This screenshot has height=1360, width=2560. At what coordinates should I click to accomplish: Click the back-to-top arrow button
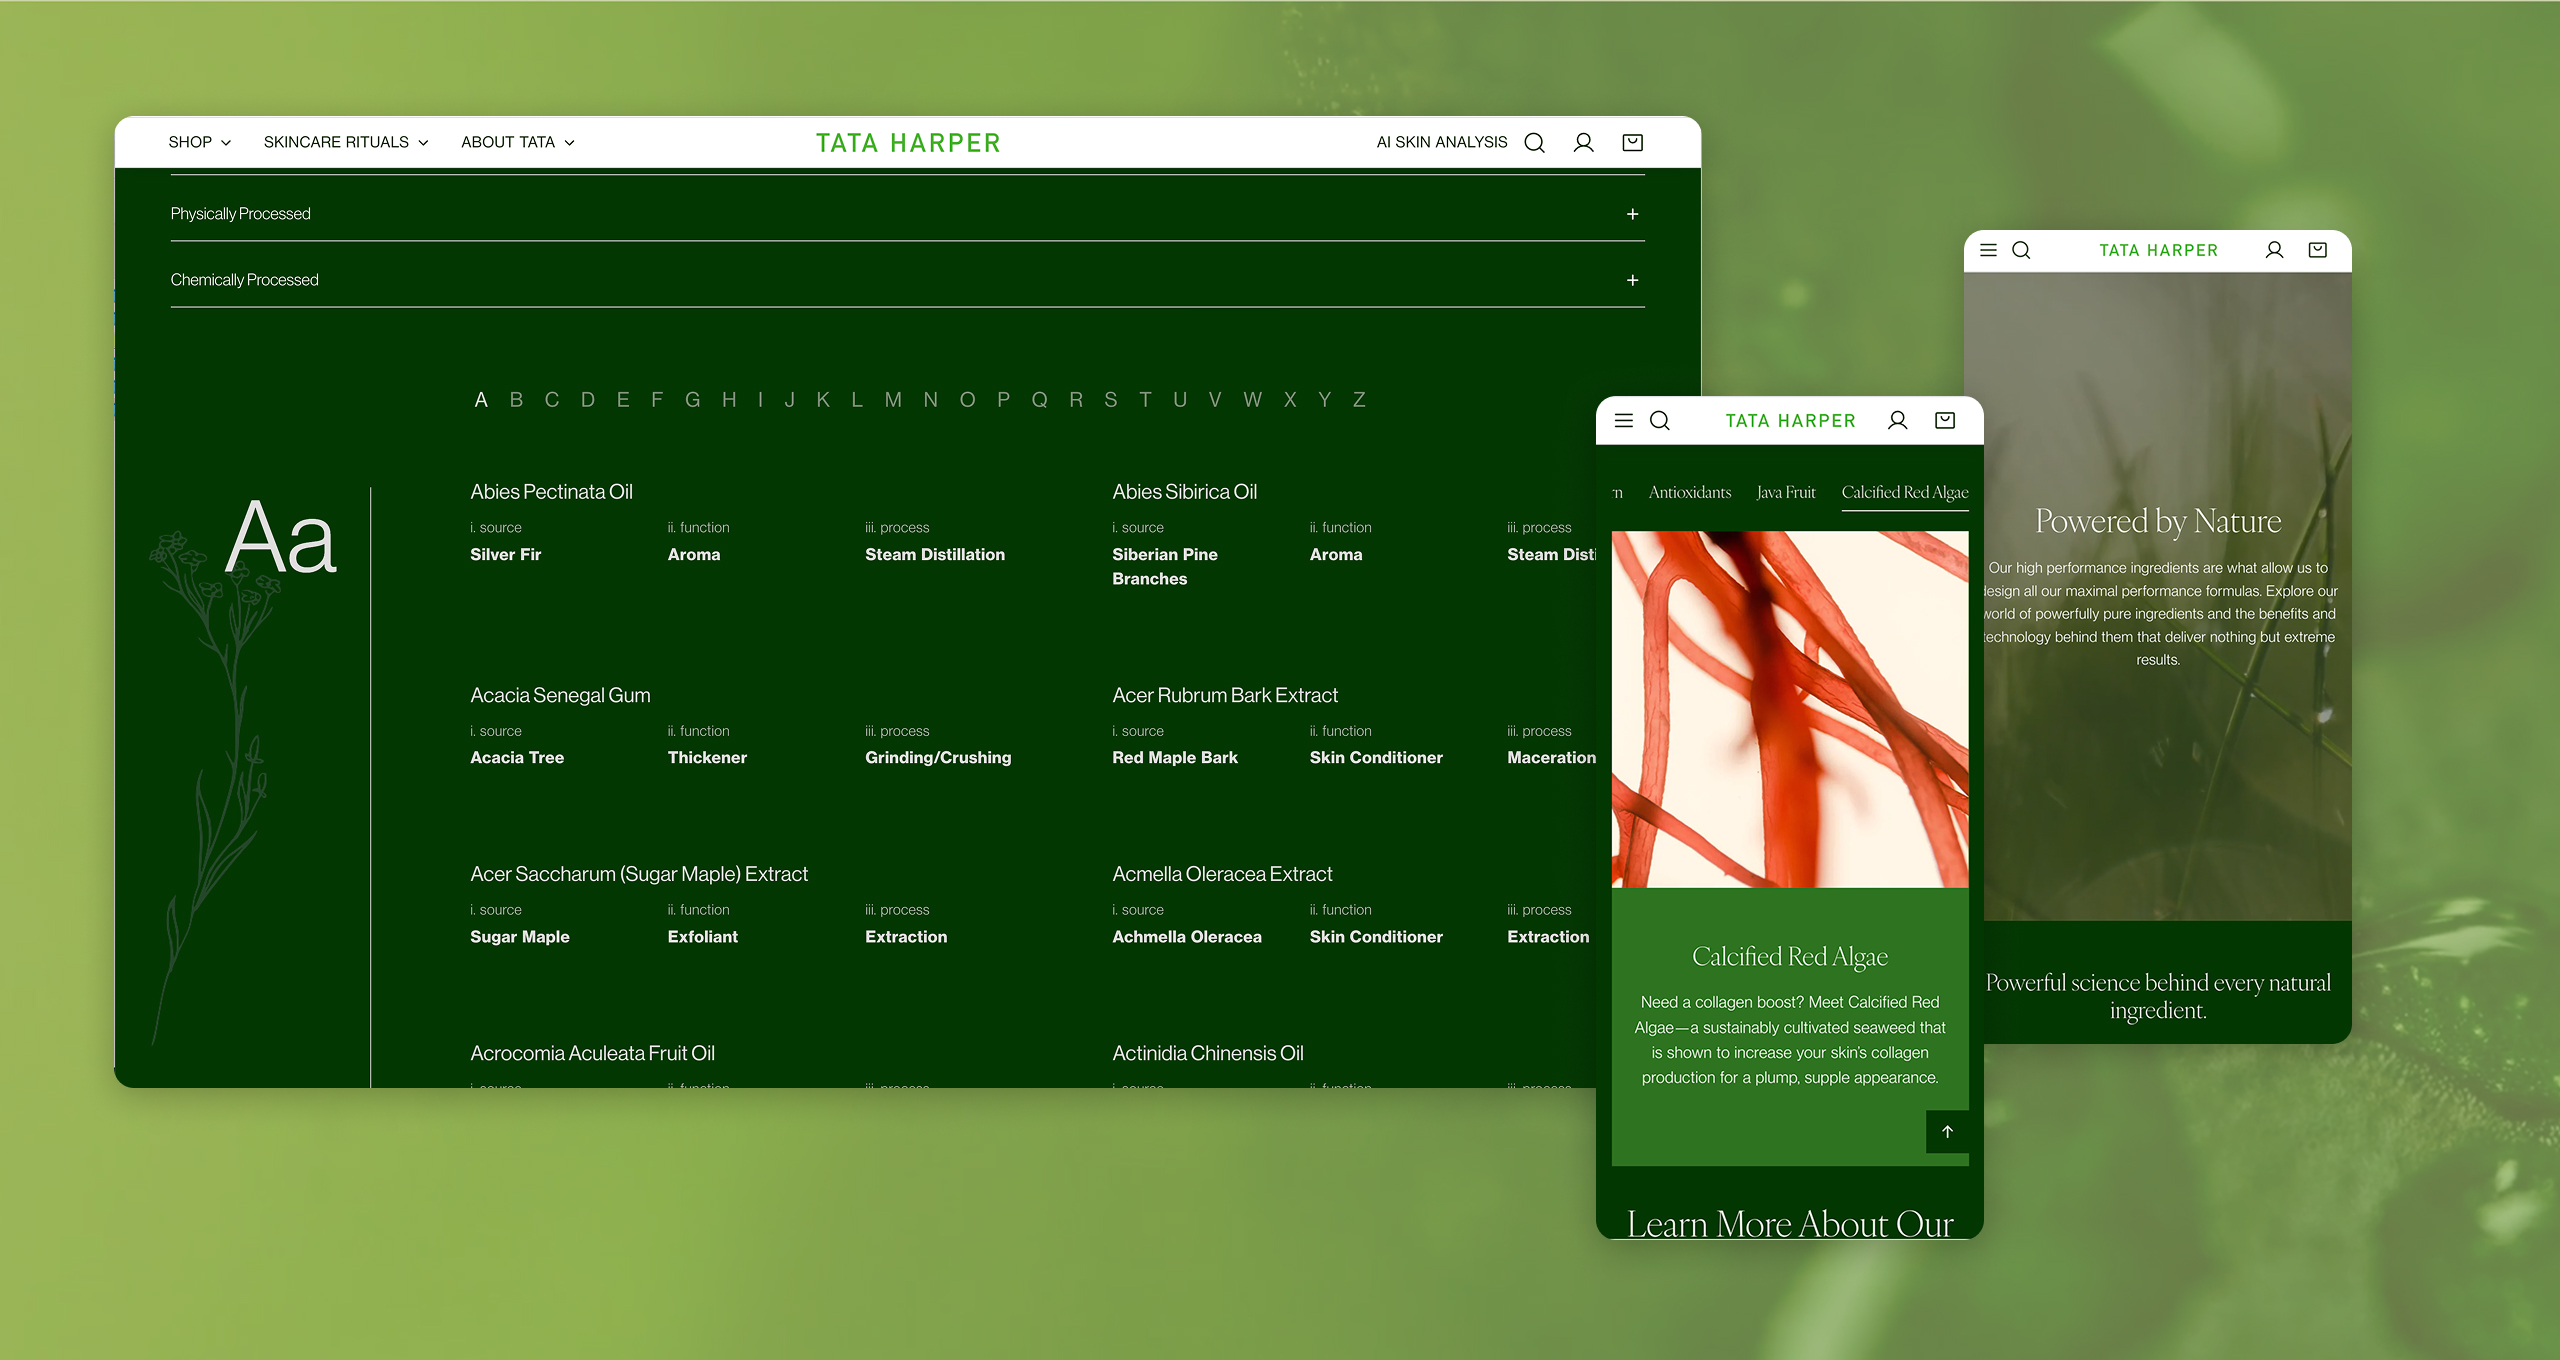pyautogui.click(x=1947, y=1131)
